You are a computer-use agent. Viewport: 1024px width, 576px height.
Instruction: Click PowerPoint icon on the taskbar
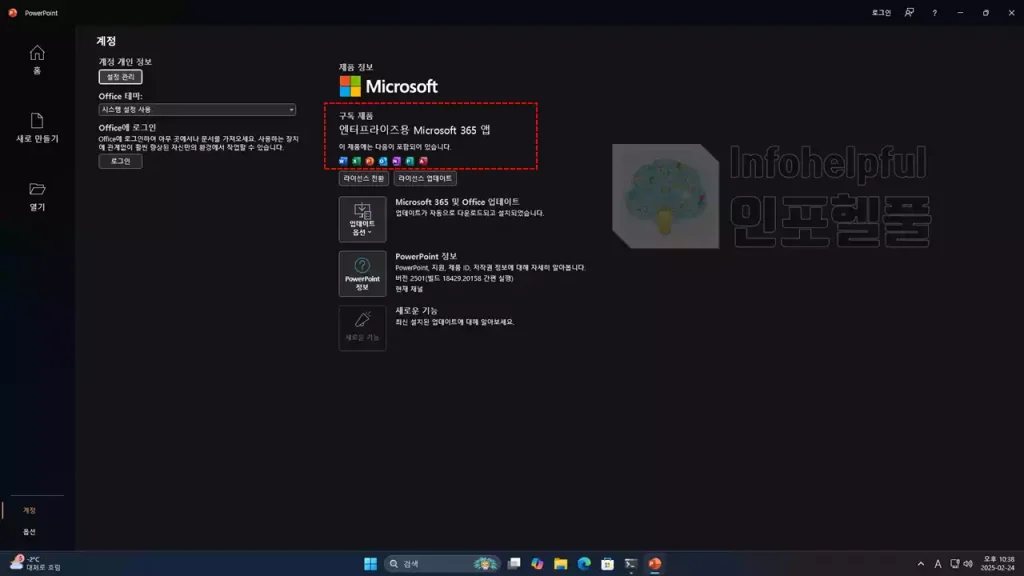(x=654, y=564)
